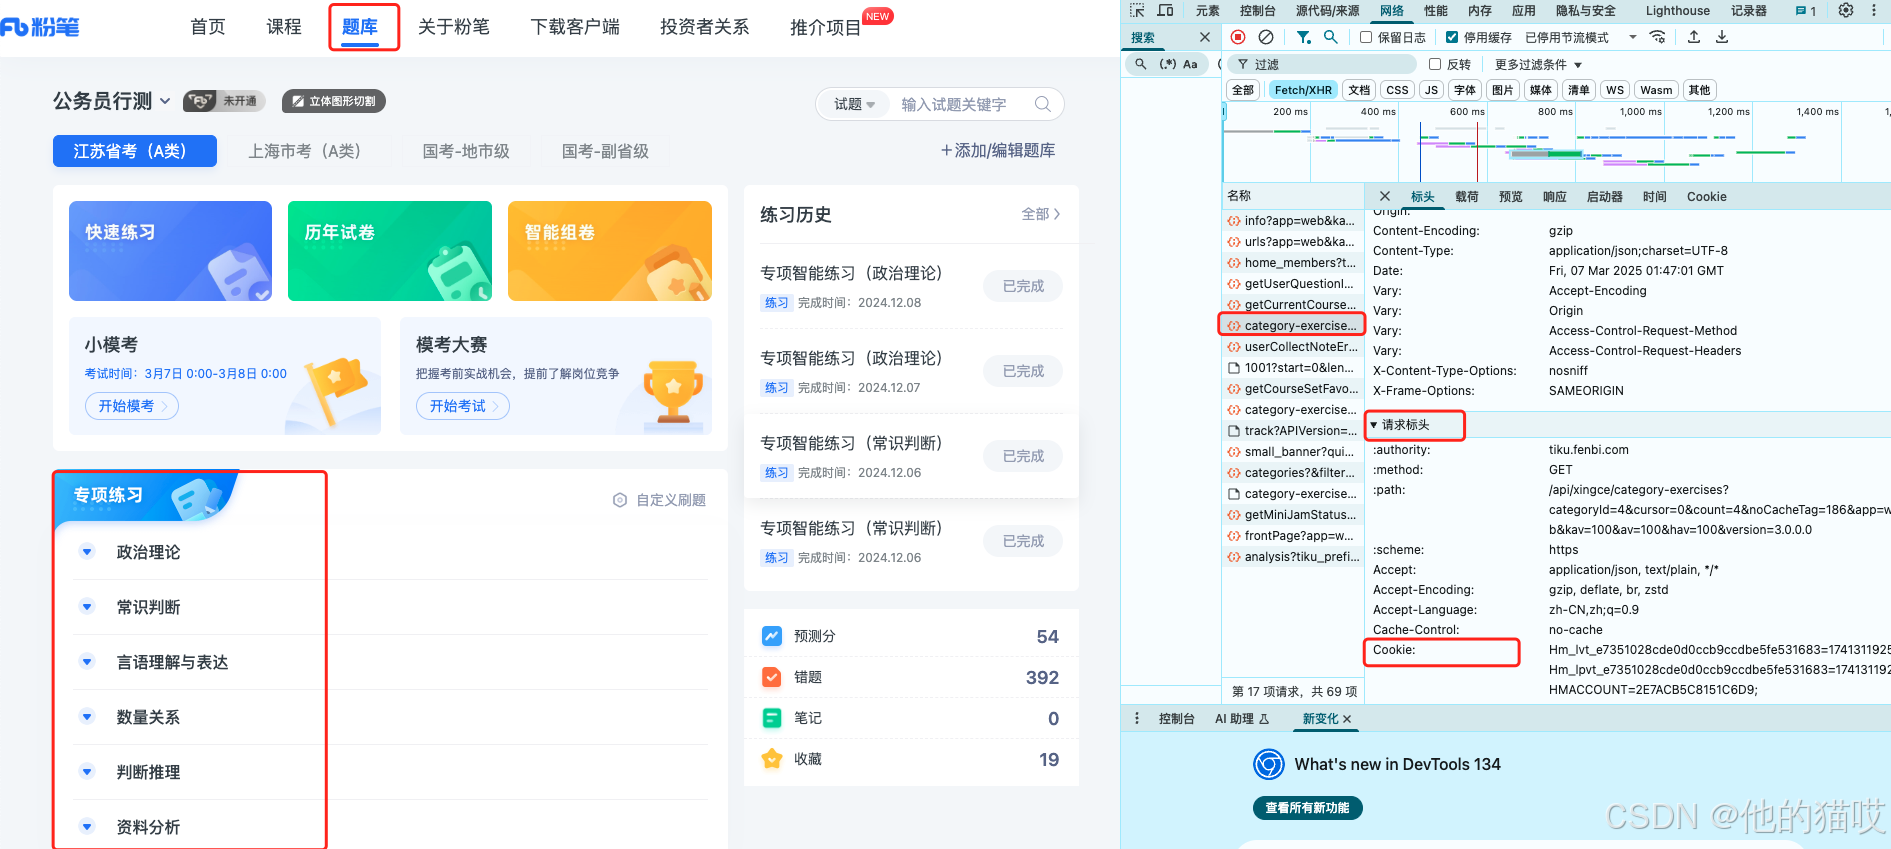
Task: Open the 课程 item in the site navigation
Action: tap(284, 27)
